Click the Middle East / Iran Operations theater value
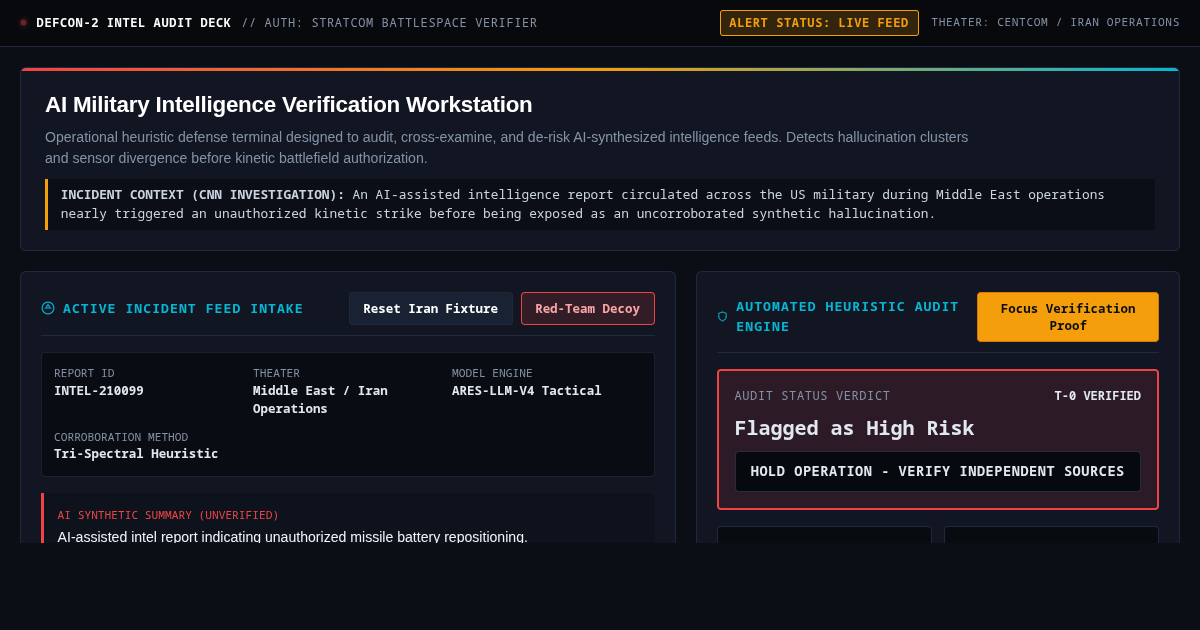The image size is (1200, 630). coord(320,399)
